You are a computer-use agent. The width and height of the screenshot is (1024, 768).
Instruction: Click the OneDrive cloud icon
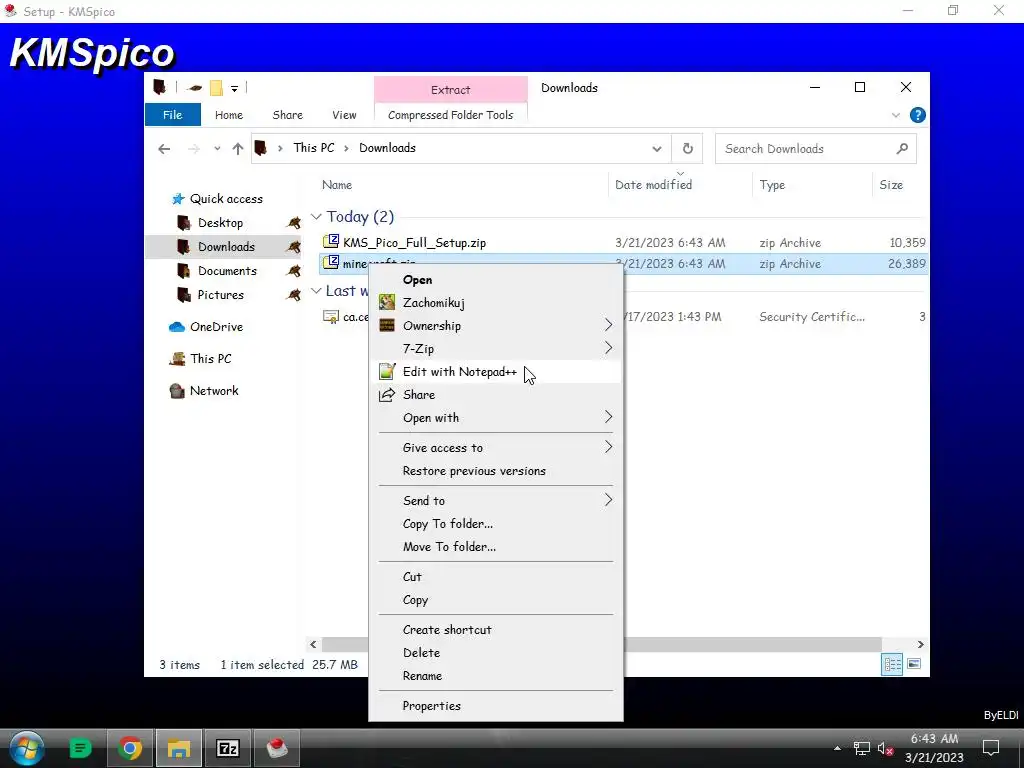(x=177, y=327)
